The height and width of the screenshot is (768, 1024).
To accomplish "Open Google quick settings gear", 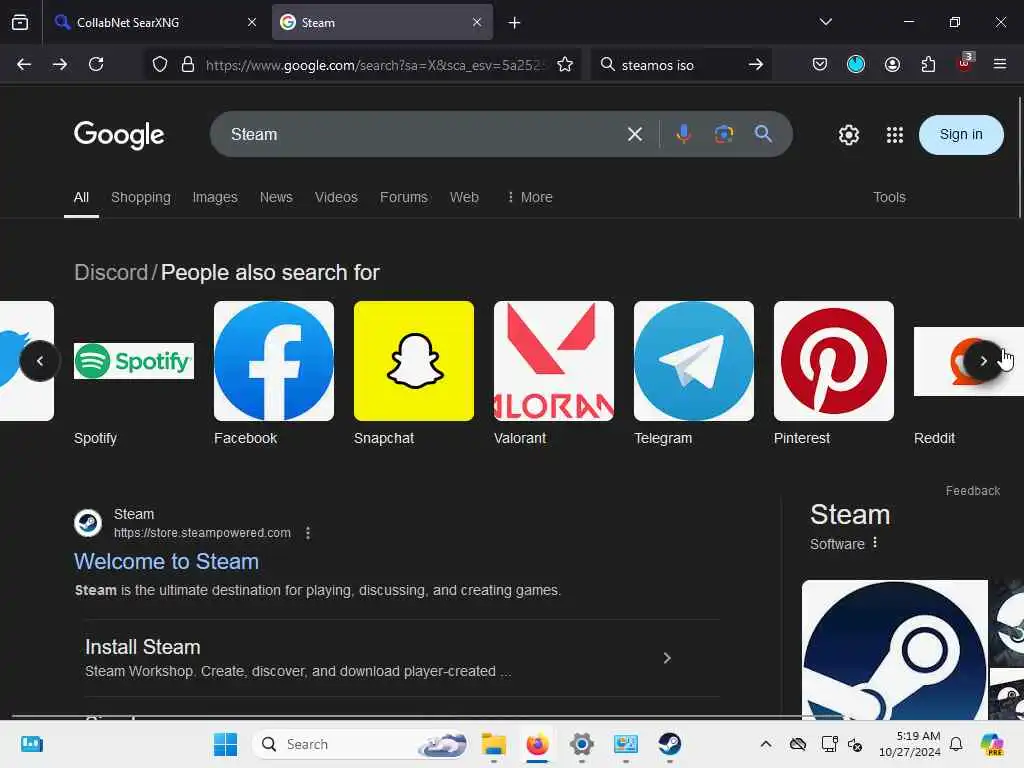I will [x=848, y=135].
